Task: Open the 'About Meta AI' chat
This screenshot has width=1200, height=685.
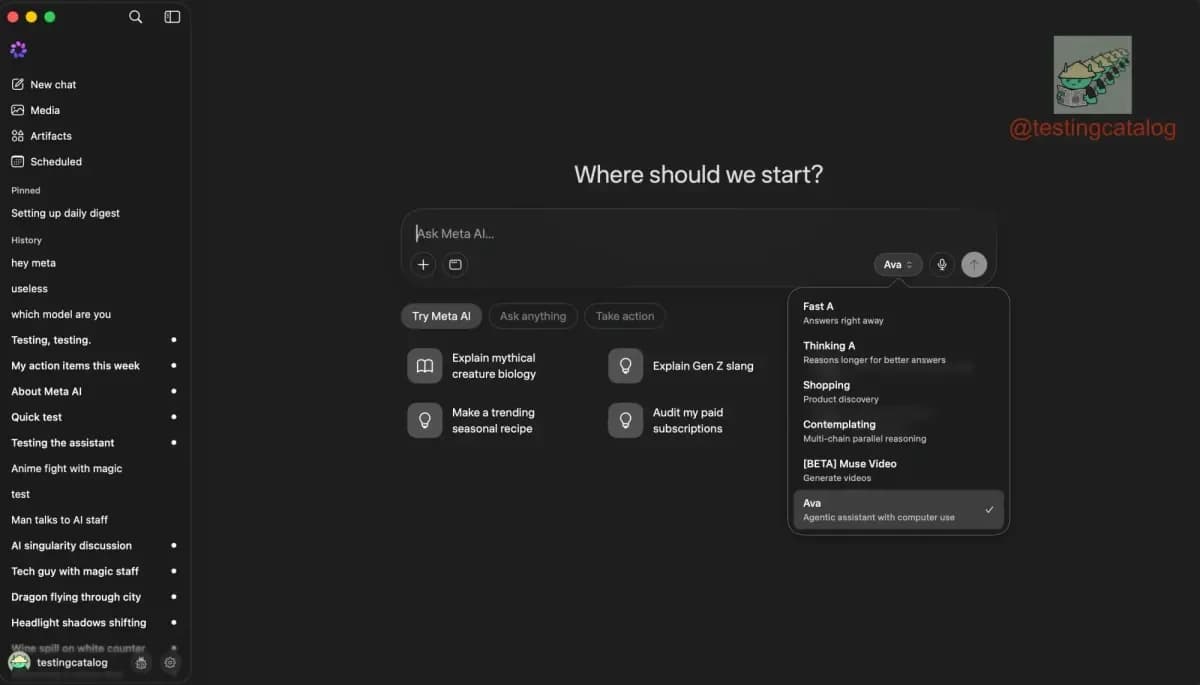Action: pos(47,392)
